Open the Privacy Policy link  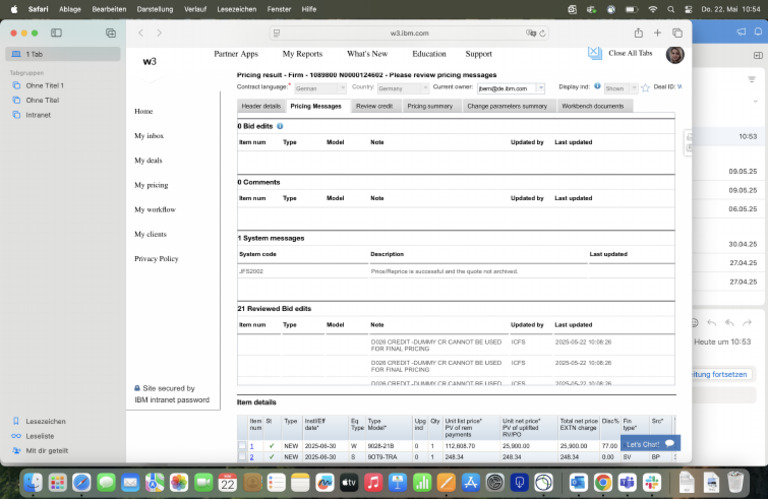[x=156, y=259]
